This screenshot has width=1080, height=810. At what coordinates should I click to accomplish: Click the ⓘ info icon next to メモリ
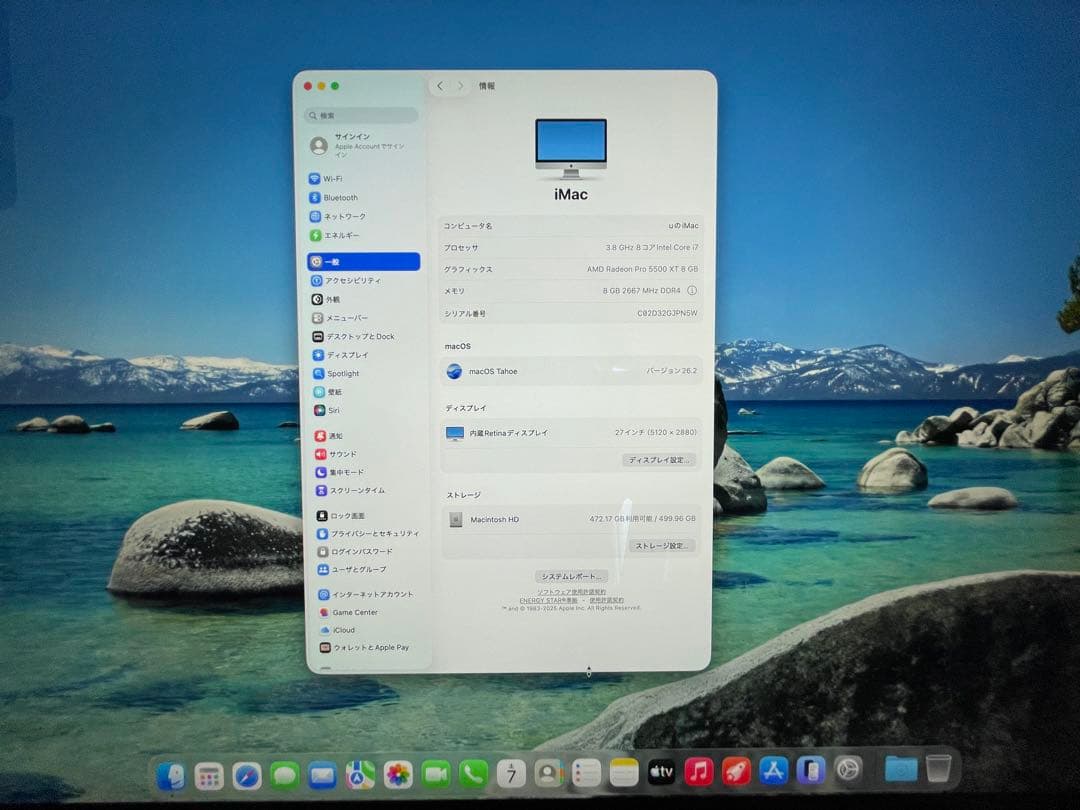693,290
